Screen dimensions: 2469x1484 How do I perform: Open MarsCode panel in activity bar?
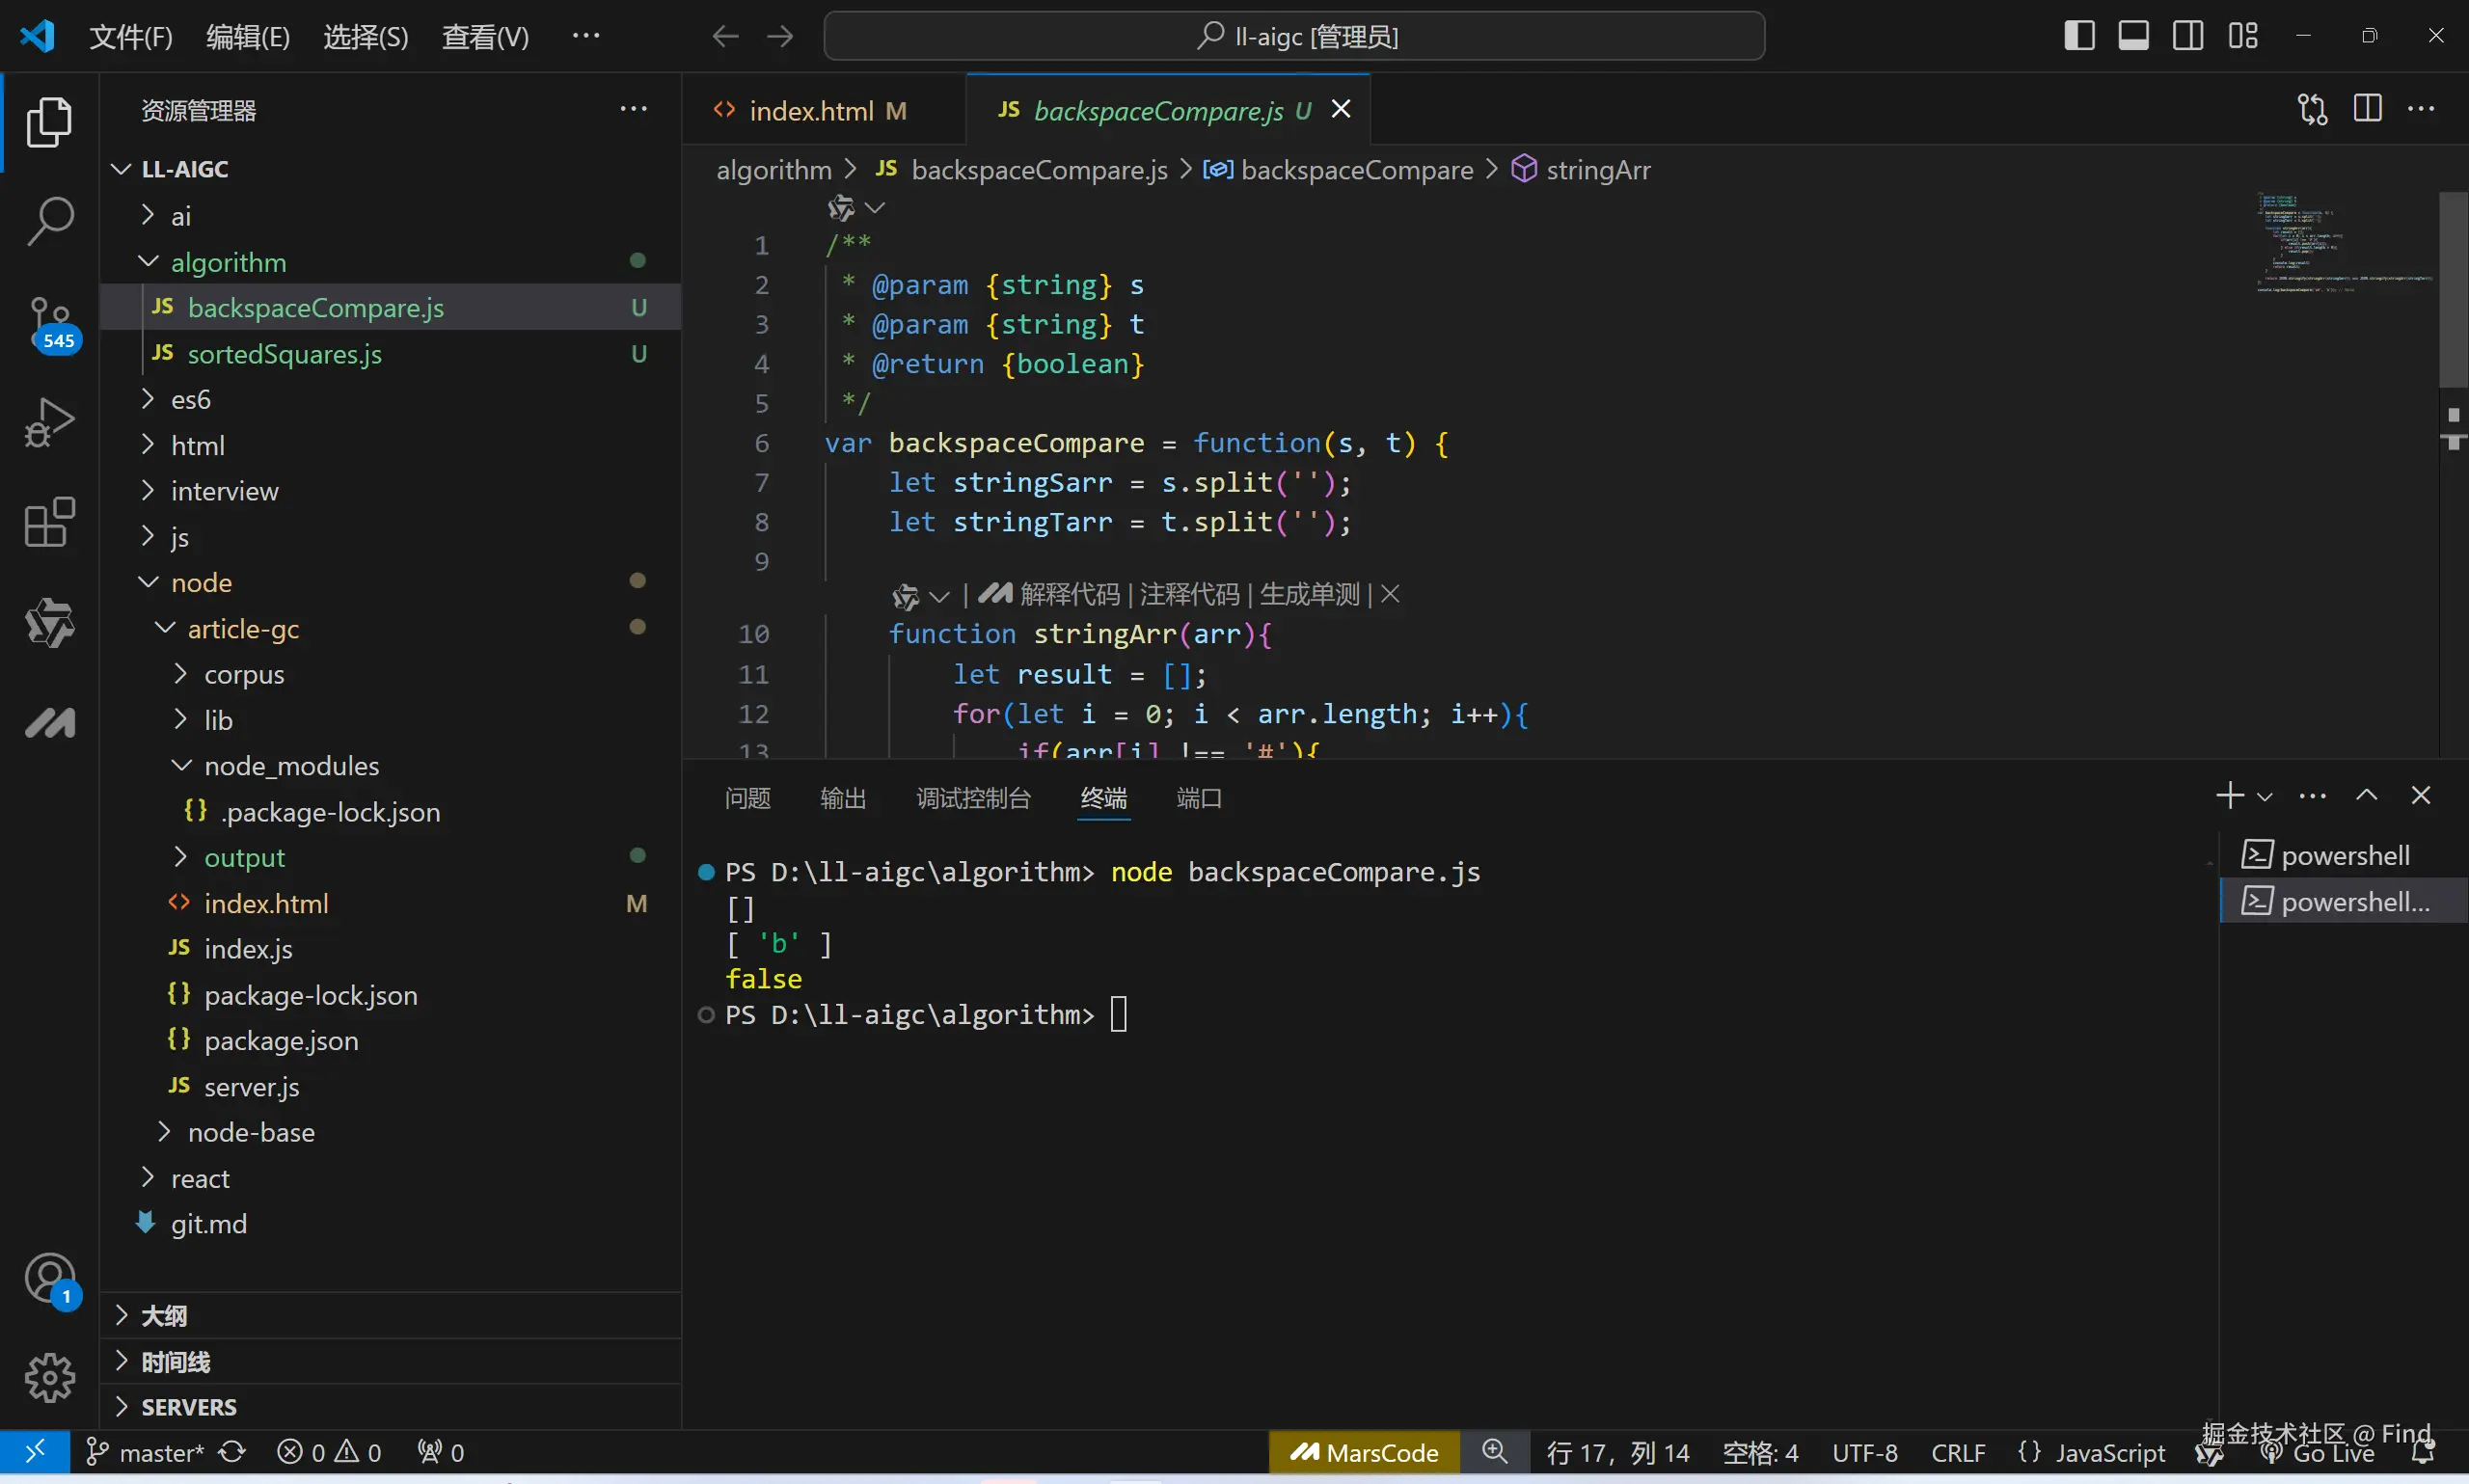pyautogui.click(x=49, y=722)
